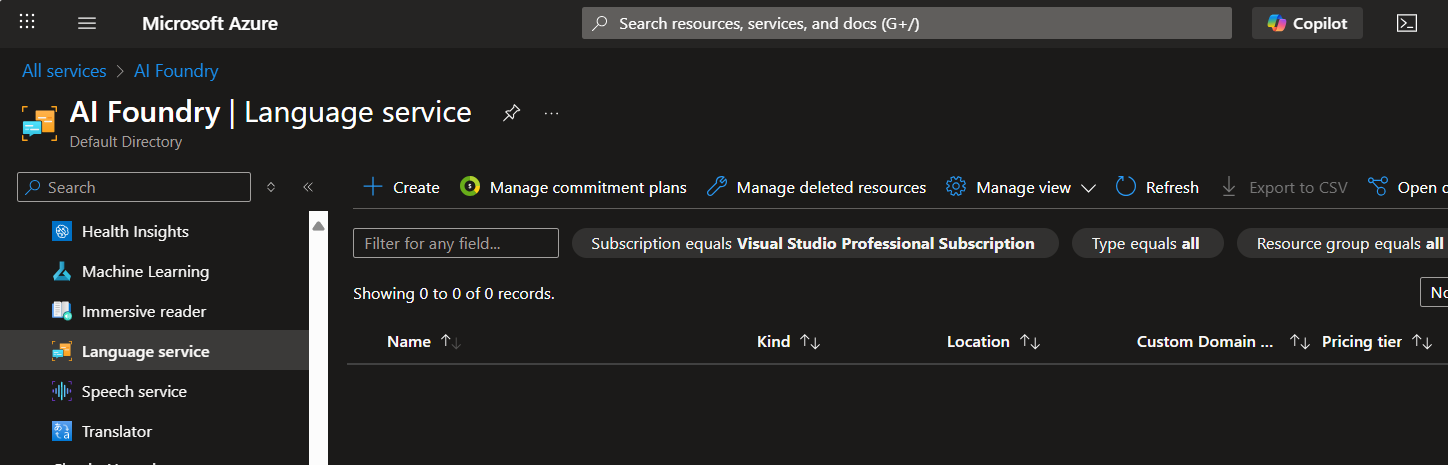The image size is (1448, 465).
Task: Refresh the resource list
Action: (1157, 187)
